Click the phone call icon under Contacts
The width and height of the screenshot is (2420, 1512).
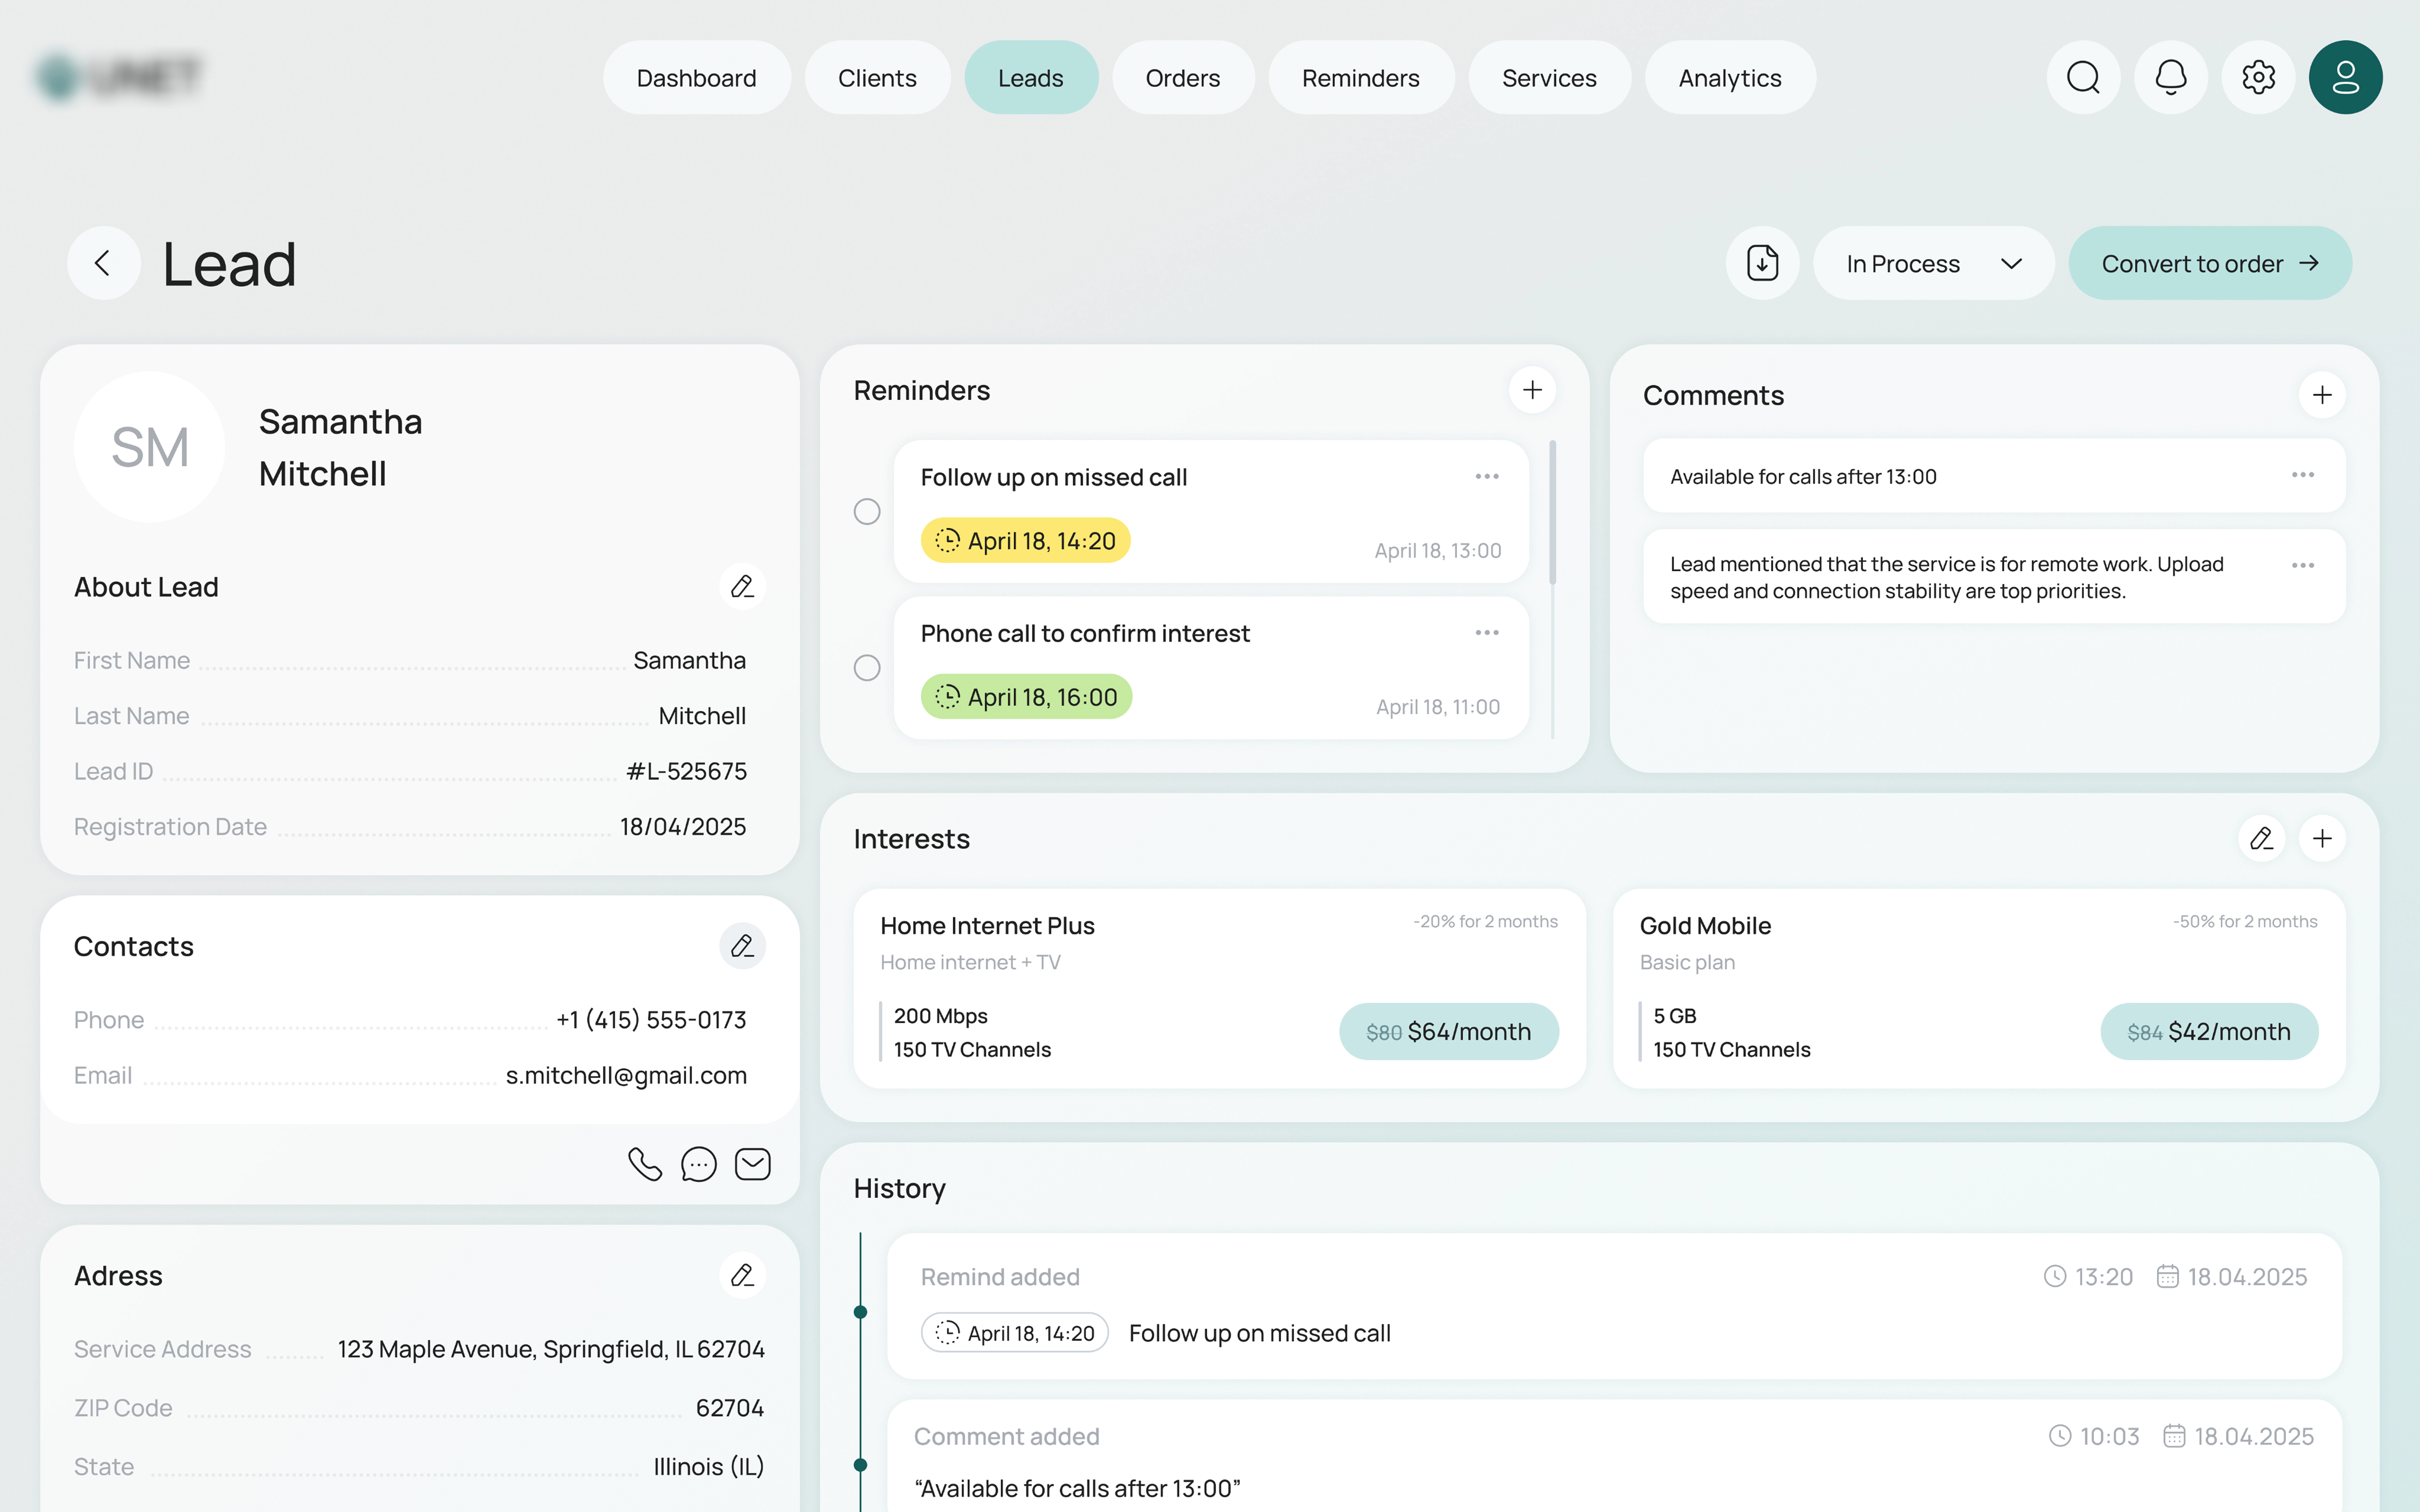(645, 1164)
